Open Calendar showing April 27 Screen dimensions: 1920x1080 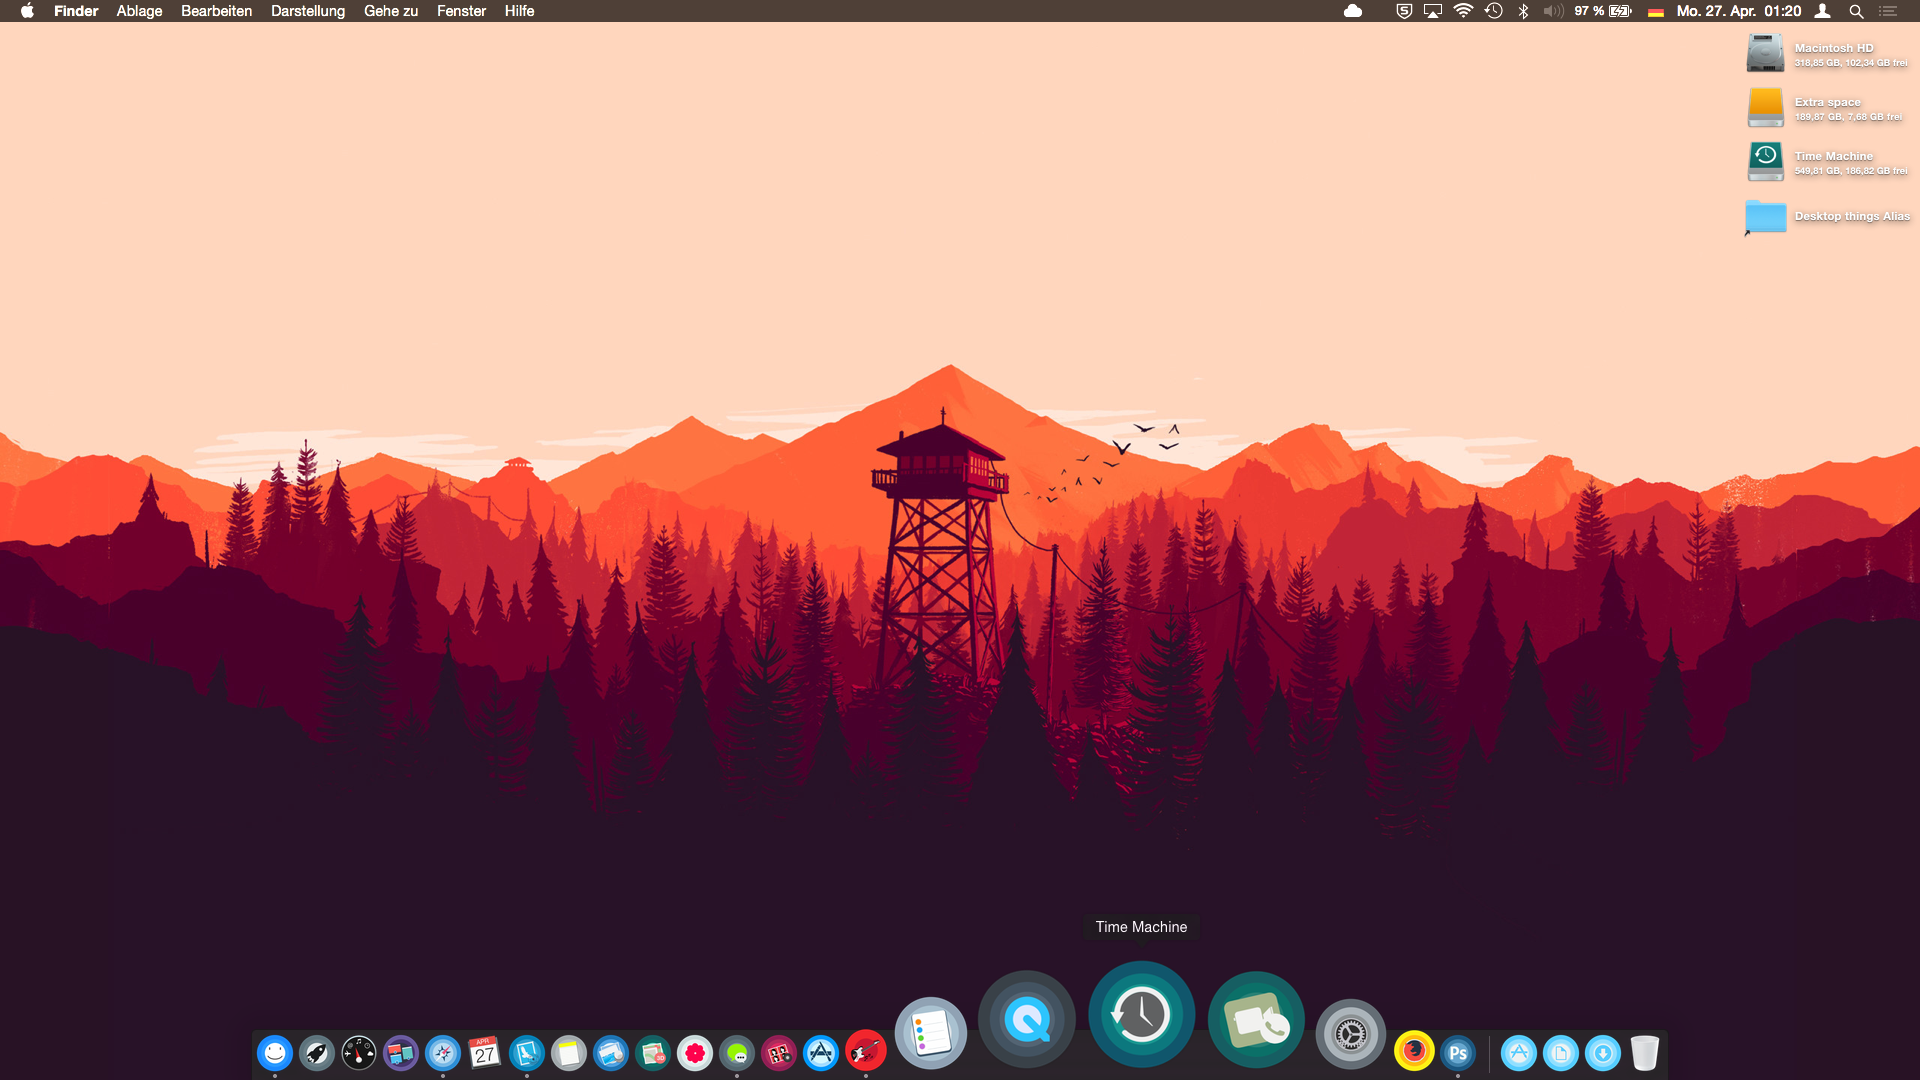coord(485,1053)
